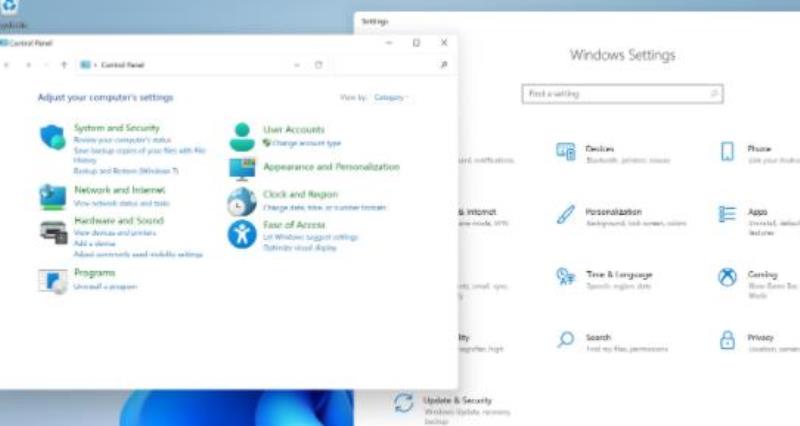Click the Back arrow in Control Panel
The width and height of the screenshot is (800, 426).
7,65
